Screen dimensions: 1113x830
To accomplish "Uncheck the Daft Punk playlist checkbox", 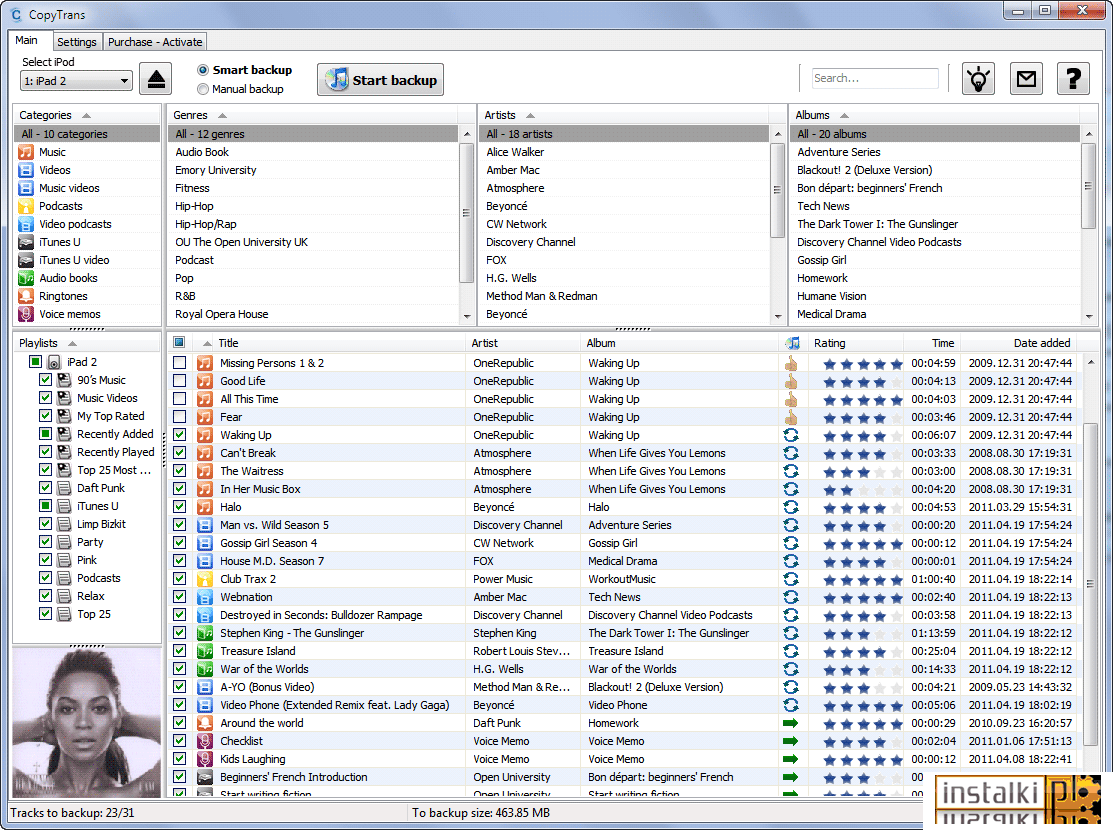I will [x=45, y=488].
